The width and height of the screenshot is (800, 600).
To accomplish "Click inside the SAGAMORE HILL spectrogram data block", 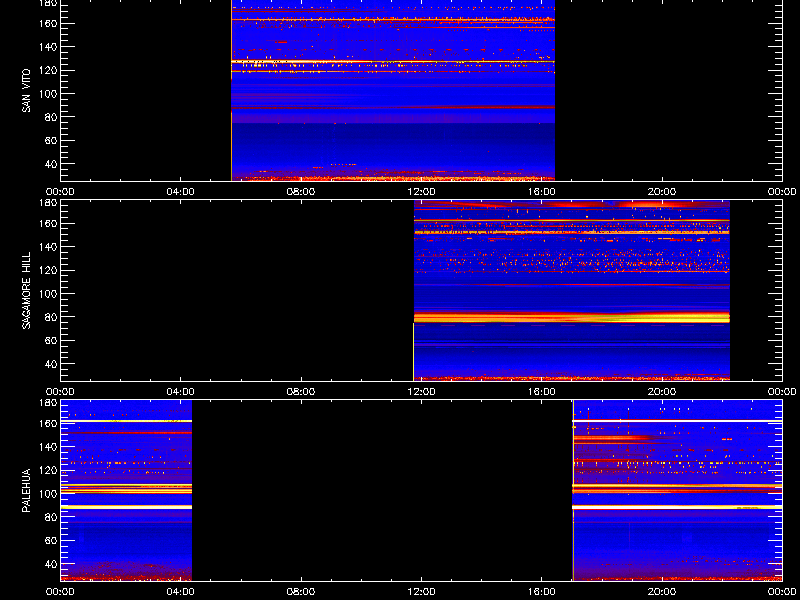I will click(571, 290).
